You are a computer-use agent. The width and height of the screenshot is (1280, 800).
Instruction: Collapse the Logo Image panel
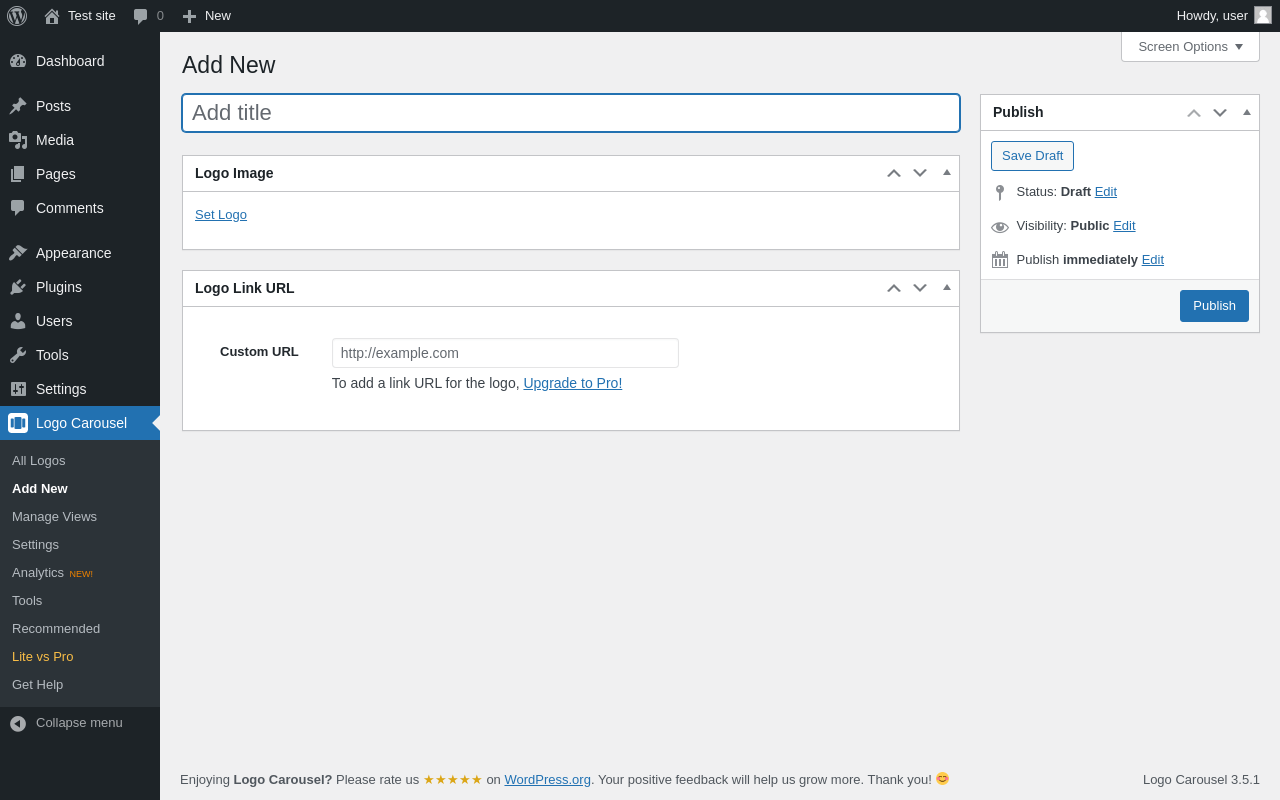947,172
